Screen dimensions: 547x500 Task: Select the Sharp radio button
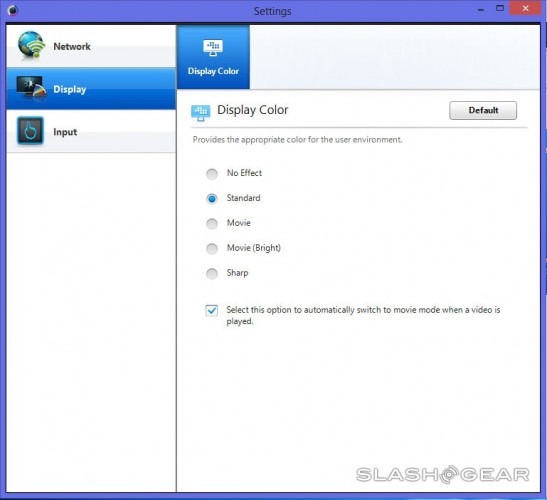pos(212,274)
